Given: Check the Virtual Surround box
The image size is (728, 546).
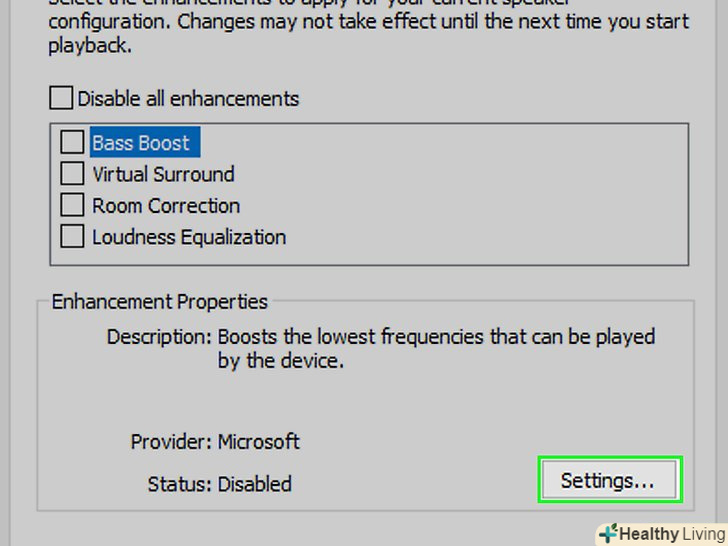Looking at the screenshot, I should (72, 174).
